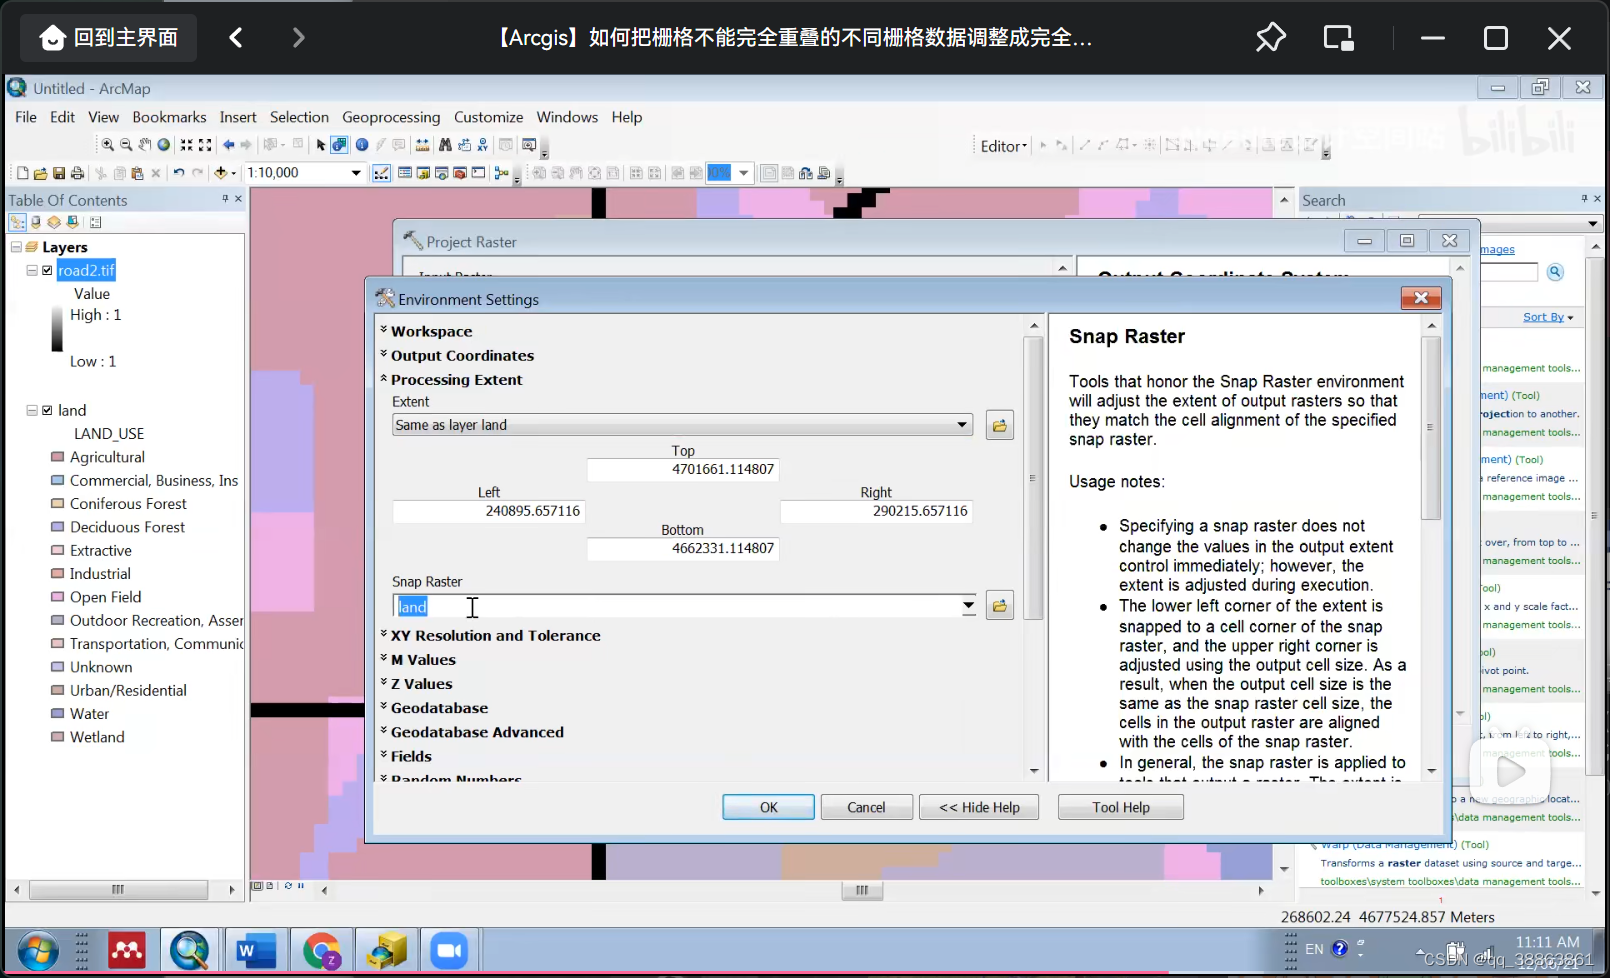The height and width of the screenshot is (978, 1610).
Task: List layers by source
Action: [x=36, y=222]
